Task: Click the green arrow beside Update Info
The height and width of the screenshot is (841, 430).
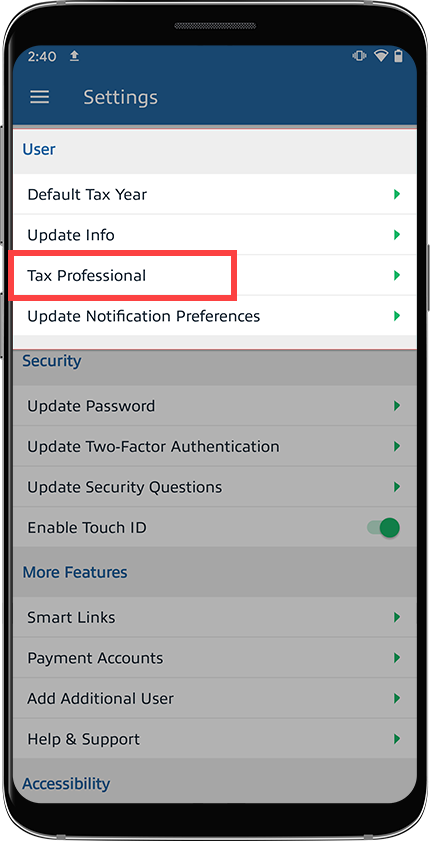Action: [x=397, y=234]
